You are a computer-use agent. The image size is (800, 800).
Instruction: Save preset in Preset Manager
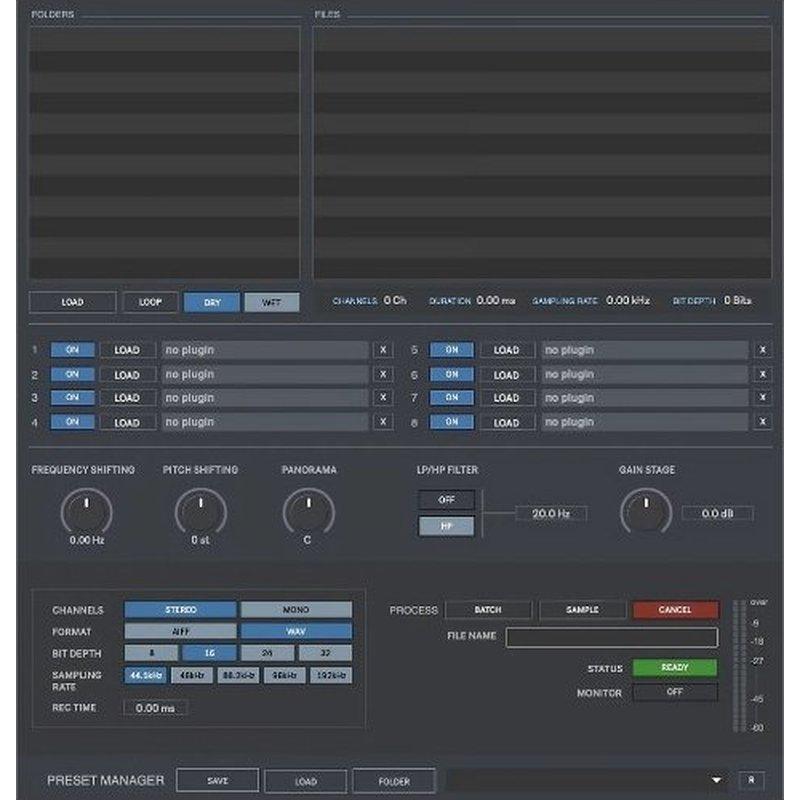pyautogui.click(x=217, y=781)
